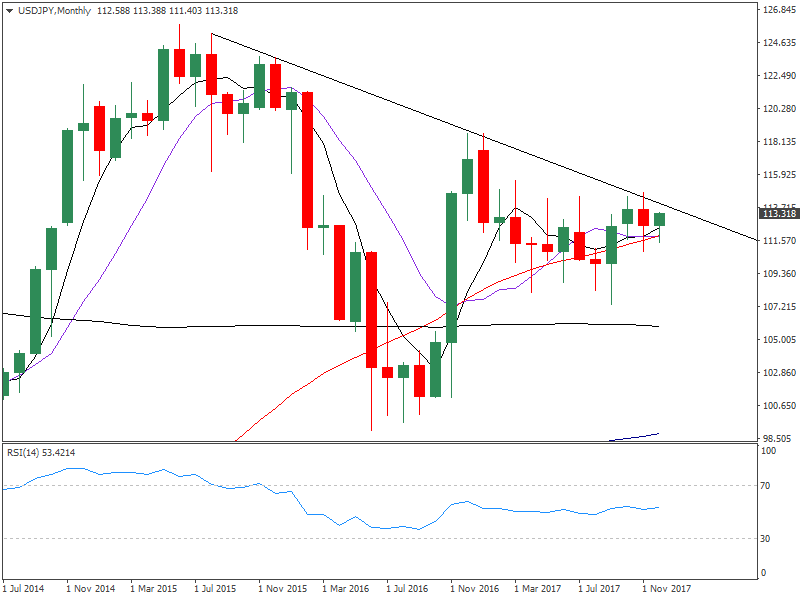
Task: Click the RSI(14) 53.4214 indicator label
Action: tap(41, 453)
